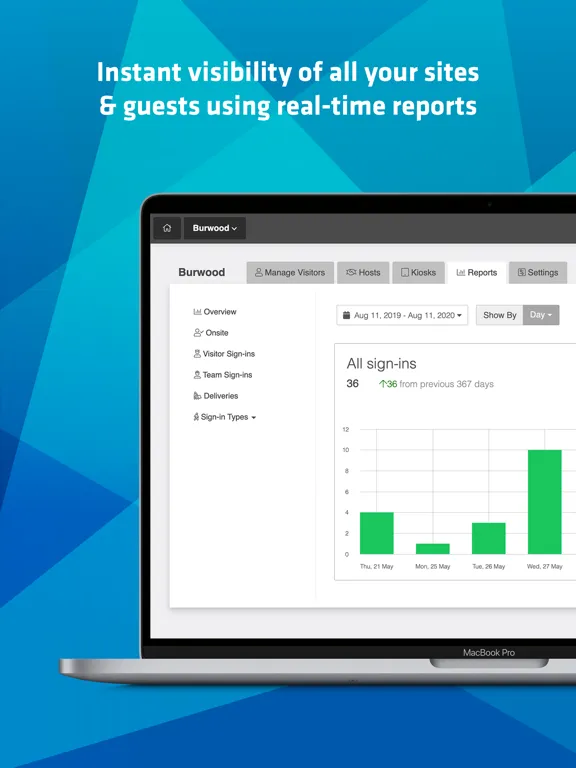Click the home icon button

167,228
